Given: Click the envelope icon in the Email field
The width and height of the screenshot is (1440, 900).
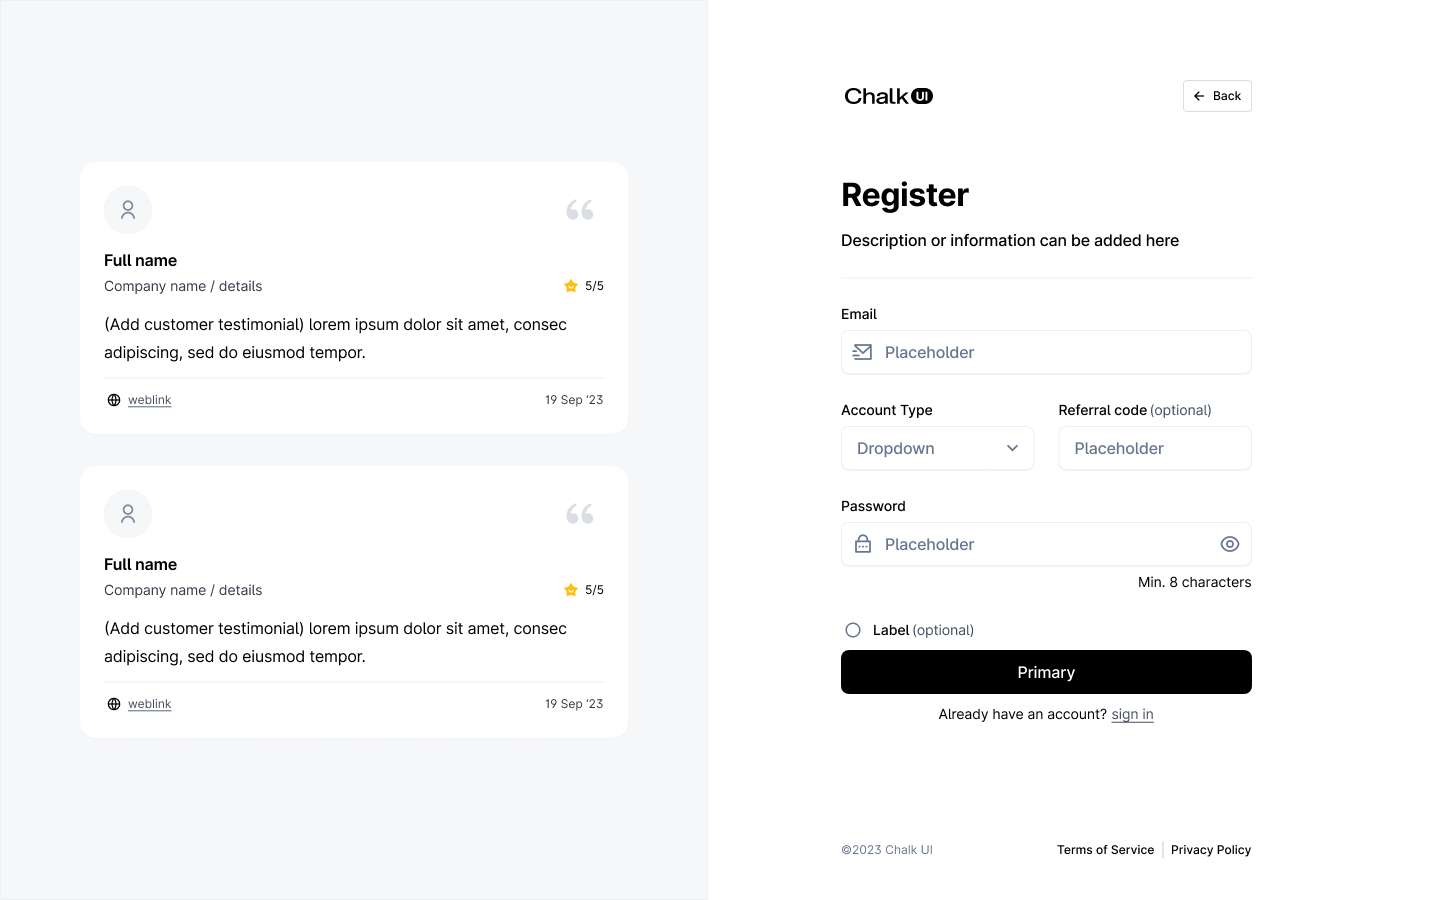Looking at the screenshot, I should (x=861, y=352).
